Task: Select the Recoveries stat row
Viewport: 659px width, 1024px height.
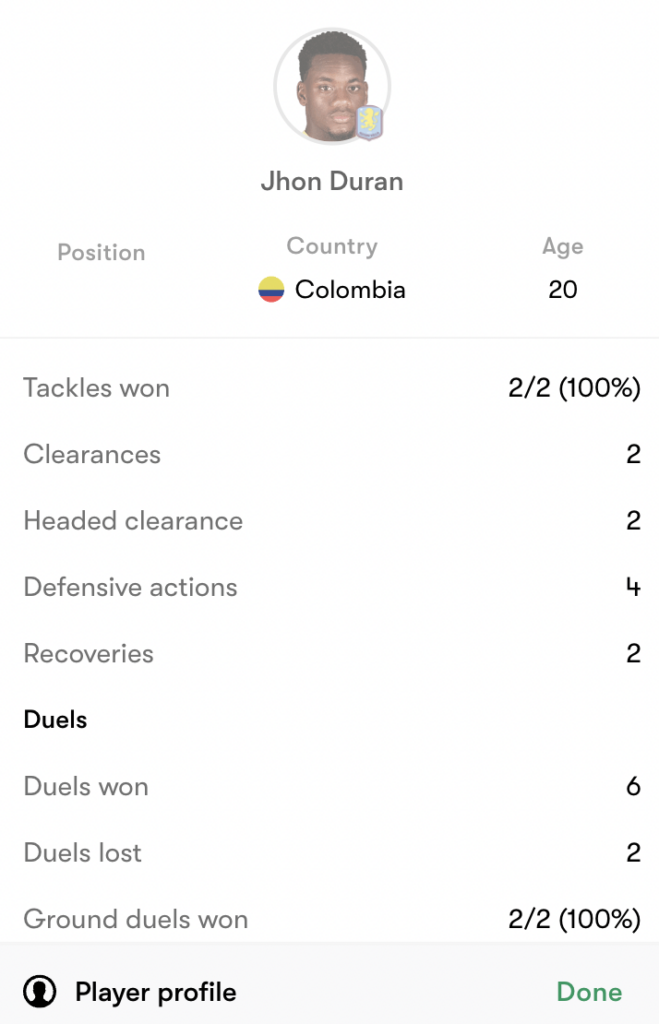Action: click(x=329, y=654)
